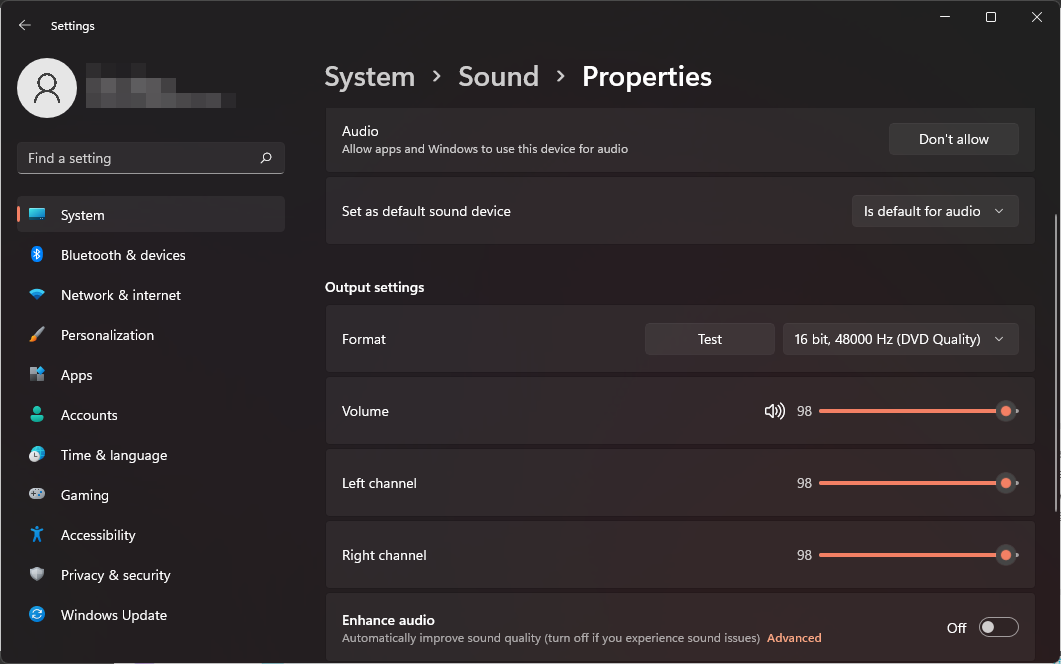
Task: Open Advanced enhance audio settings
Action: 794,638
